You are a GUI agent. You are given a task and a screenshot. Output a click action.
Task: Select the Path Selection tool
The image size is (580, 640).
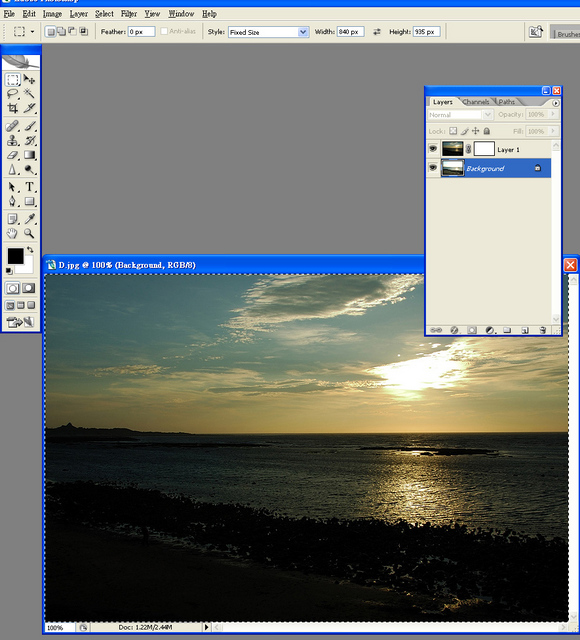(13, 187)
